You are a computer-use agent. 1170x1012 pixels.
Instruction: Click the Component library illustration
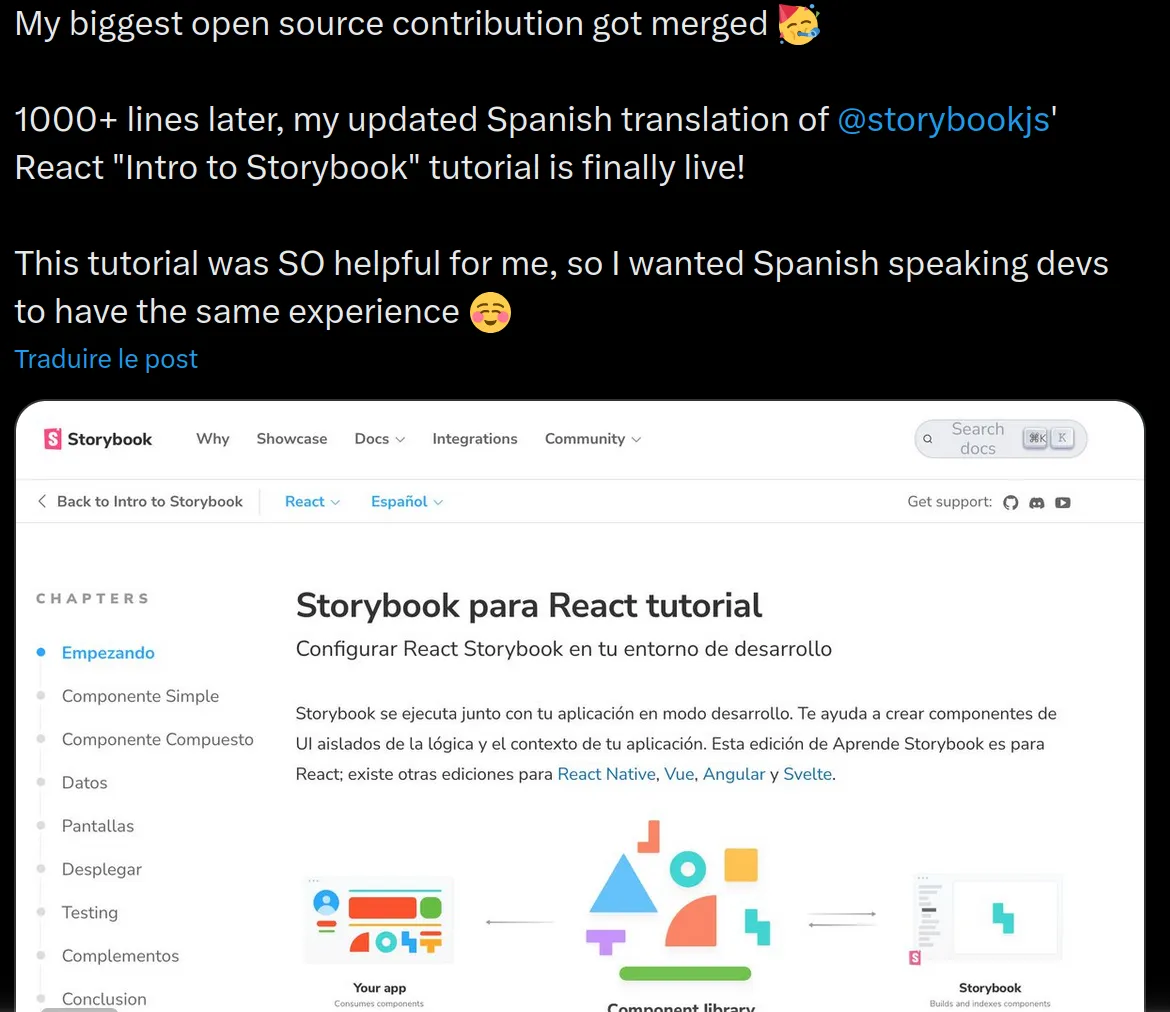coord(681,902)
